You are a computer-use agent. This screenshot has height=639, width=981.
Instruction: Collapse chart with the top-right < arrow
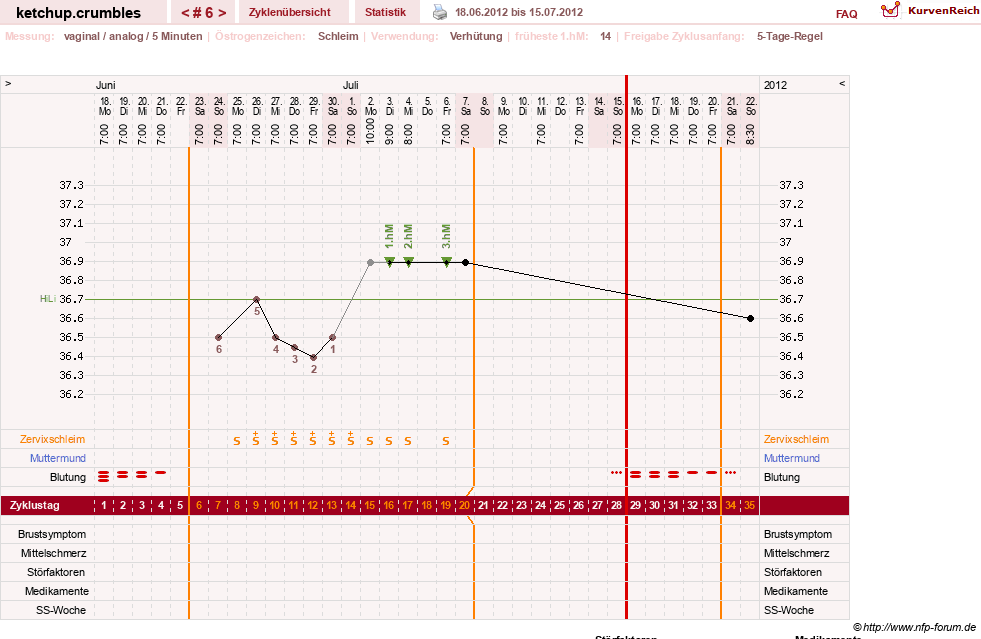click(x=842, y=83)
